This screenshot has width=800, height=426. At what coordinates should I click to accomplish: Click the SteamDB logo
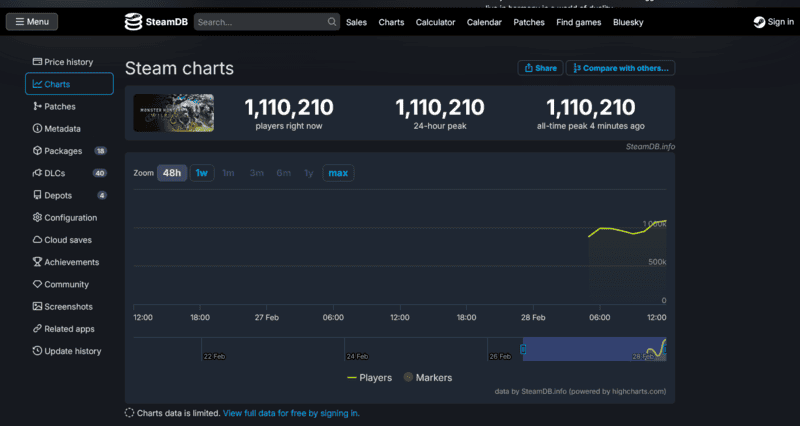click(x=156, y=22)
